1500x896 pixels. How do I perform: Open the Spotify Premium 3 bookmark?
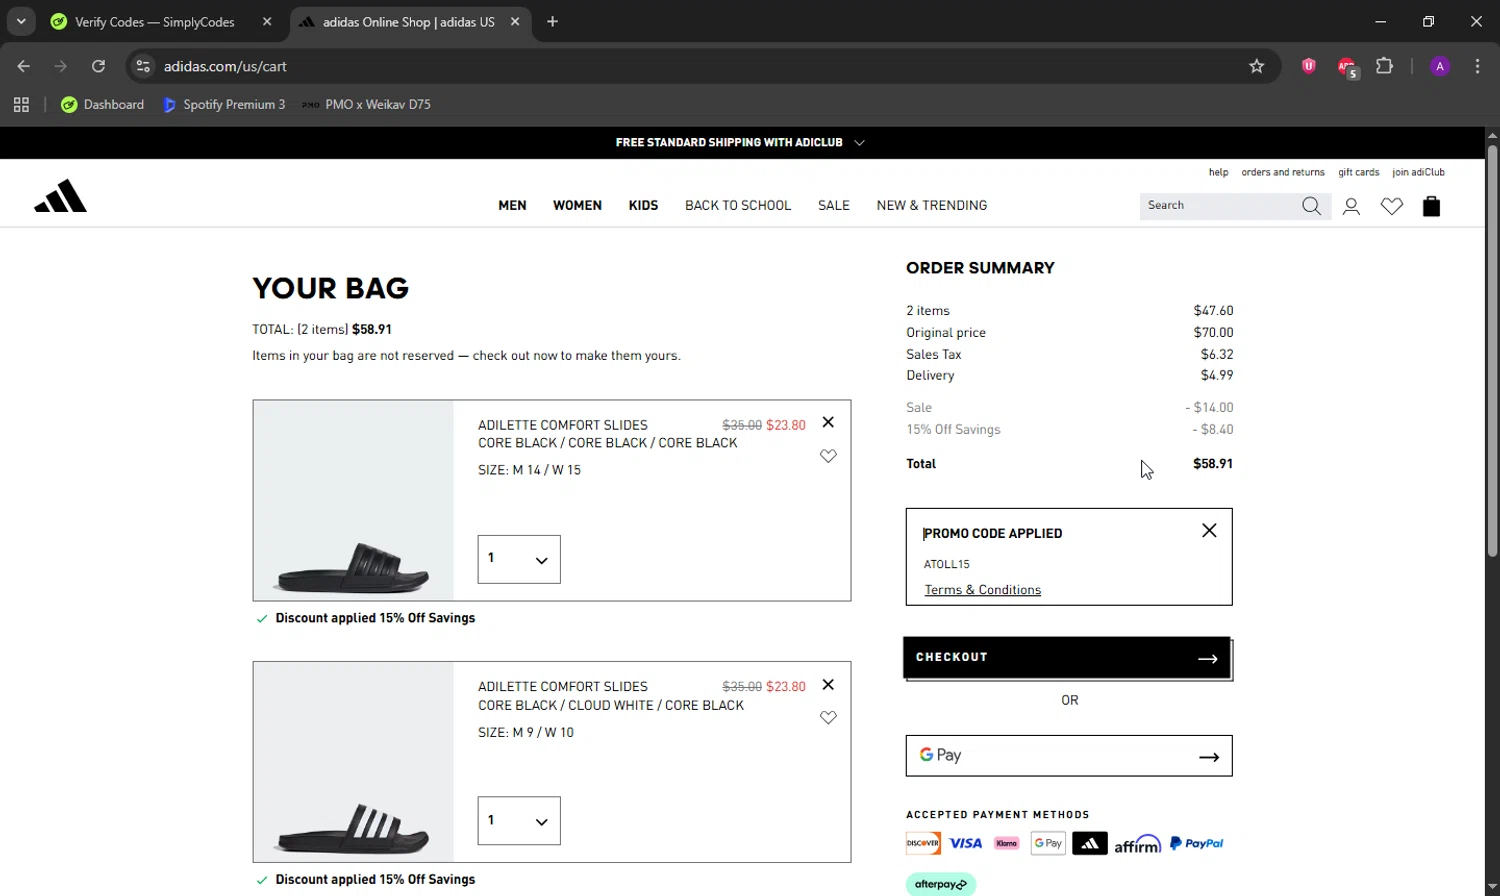224,104
